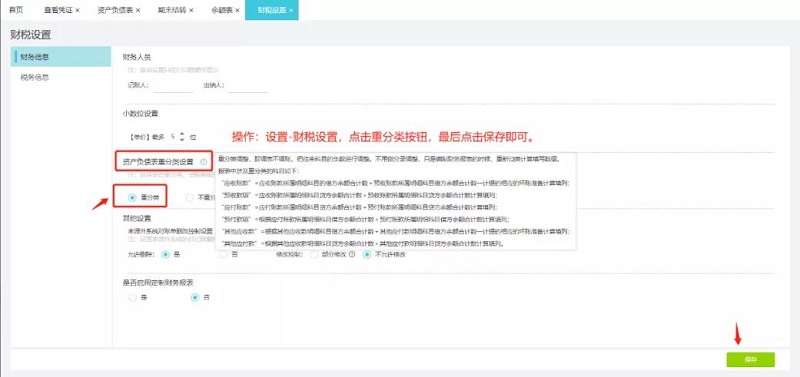Close the 财税设置 tab with its X
Screen dimensions: 800x377
coord(290,10)
